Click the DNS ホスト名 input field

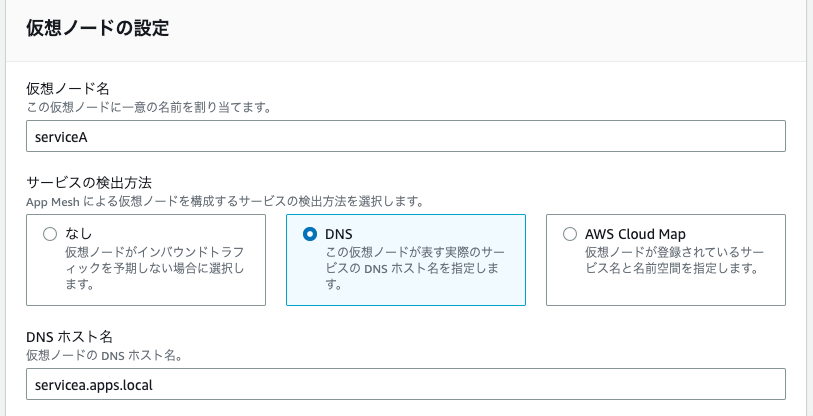[405, 384]
